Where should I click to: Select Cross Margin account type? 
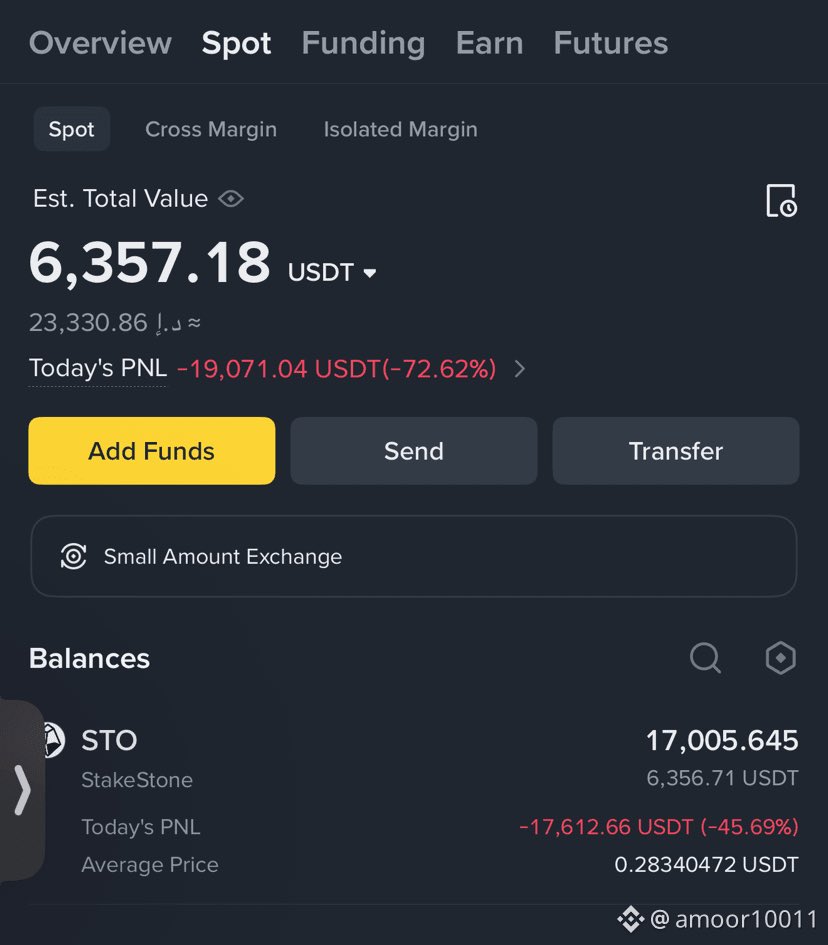point(211,130)
